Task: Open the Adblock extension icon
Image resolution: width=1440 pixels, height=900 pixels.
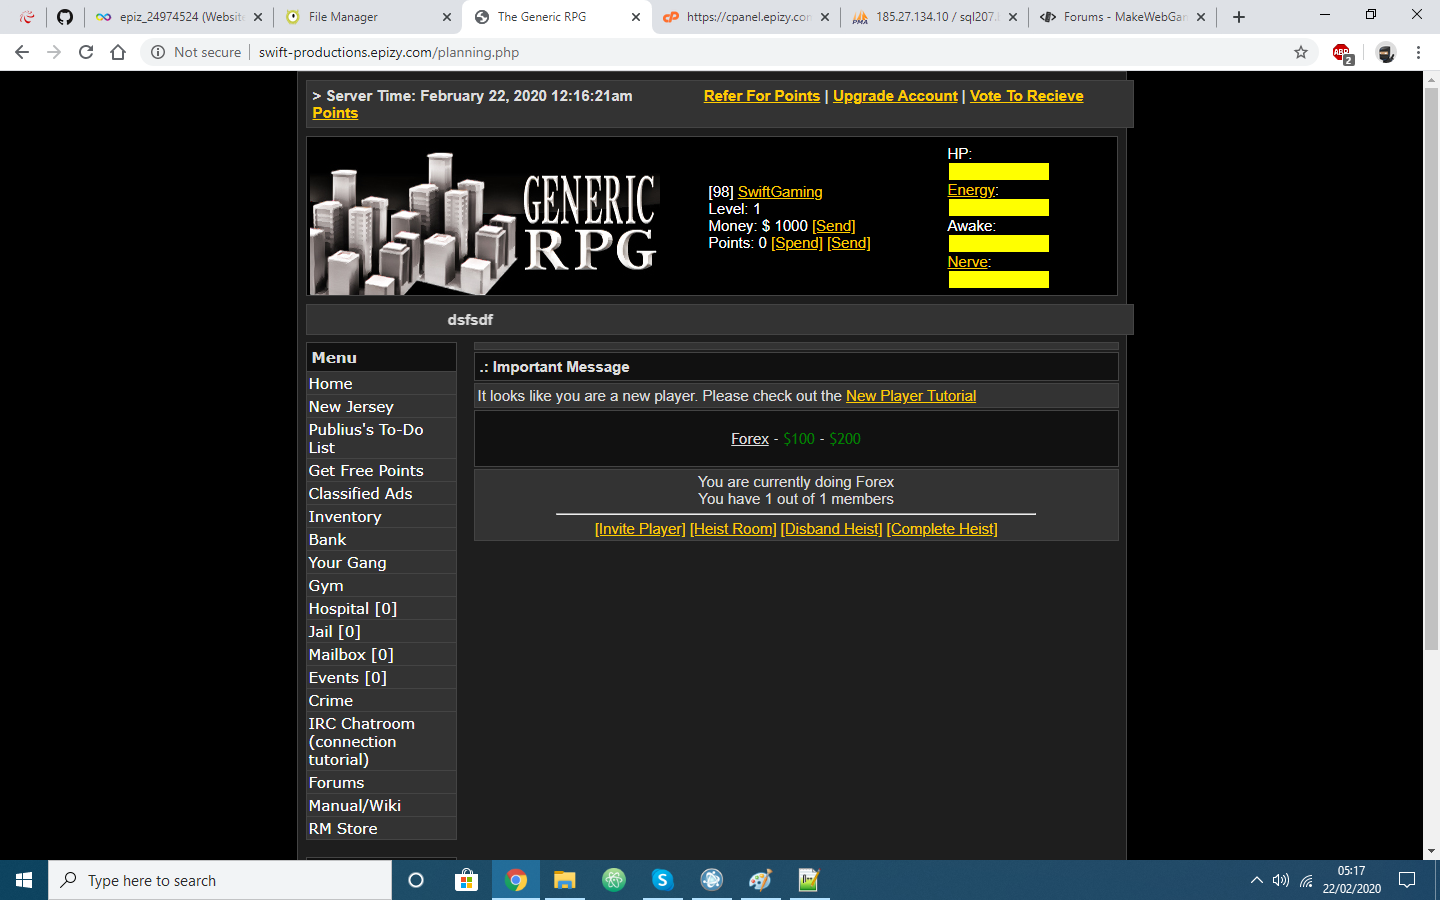Action: tap(1342, 53)
